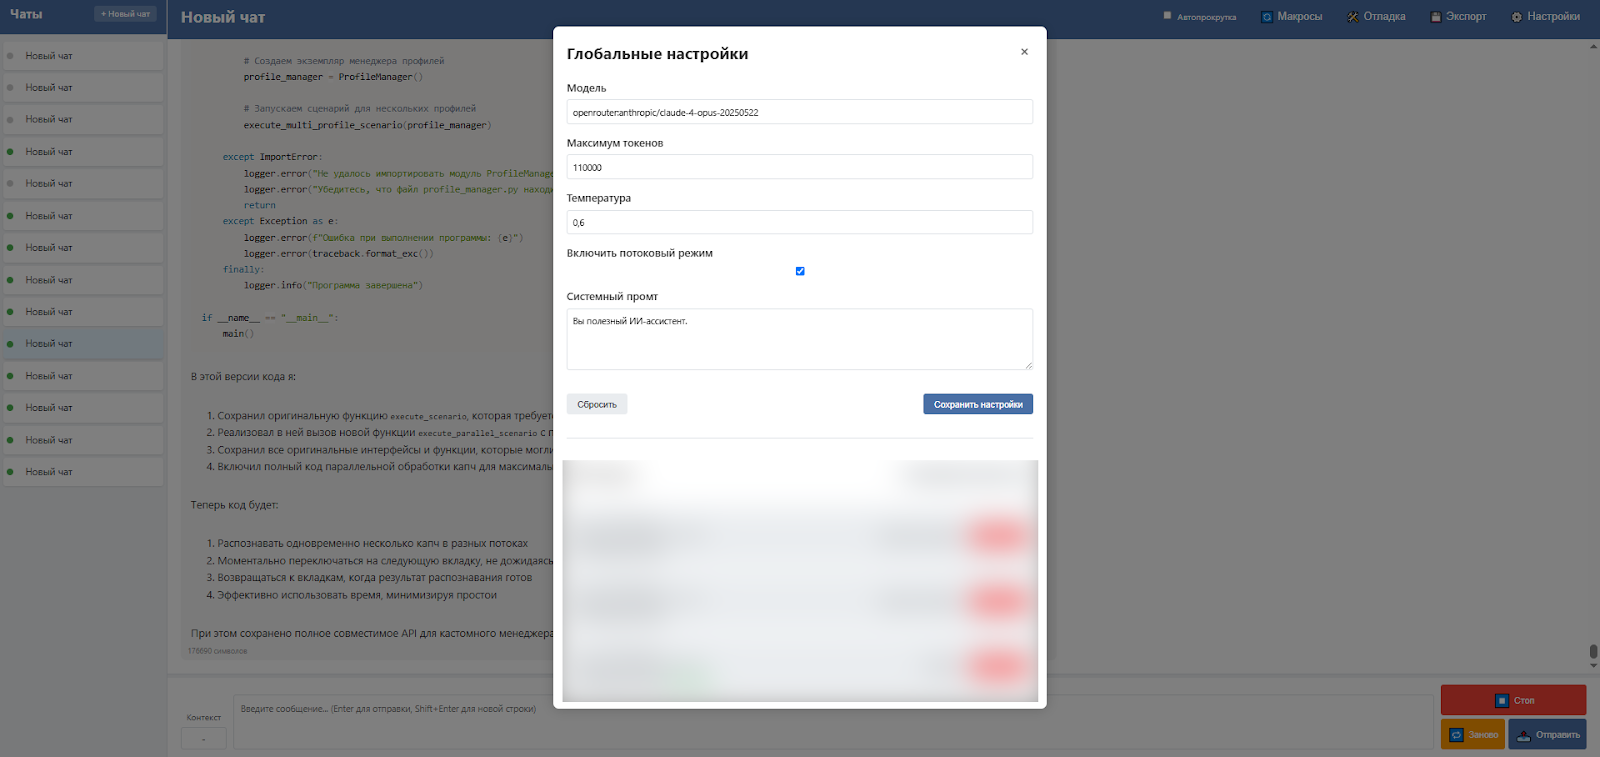This screenshot has height=757, width=1600.
Task: Click the line Эффективно использовать время
Action: 357,595
